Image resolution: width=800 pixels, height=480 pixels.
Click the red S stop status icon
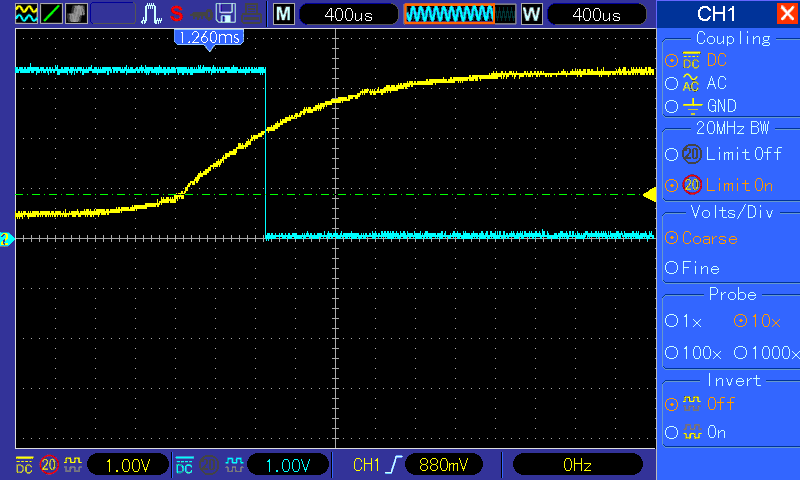coord(177,14)
